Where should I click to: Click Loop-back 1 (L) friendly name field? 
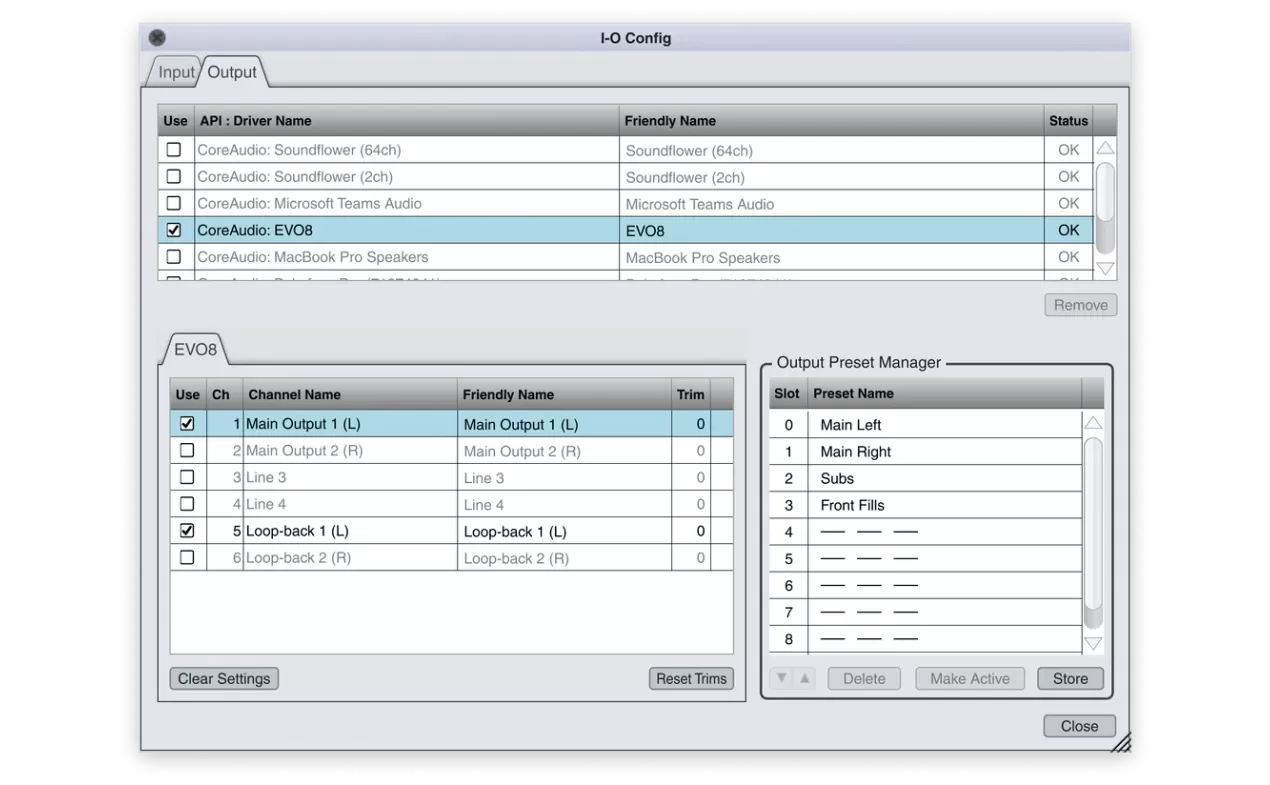tap(565, 531)
